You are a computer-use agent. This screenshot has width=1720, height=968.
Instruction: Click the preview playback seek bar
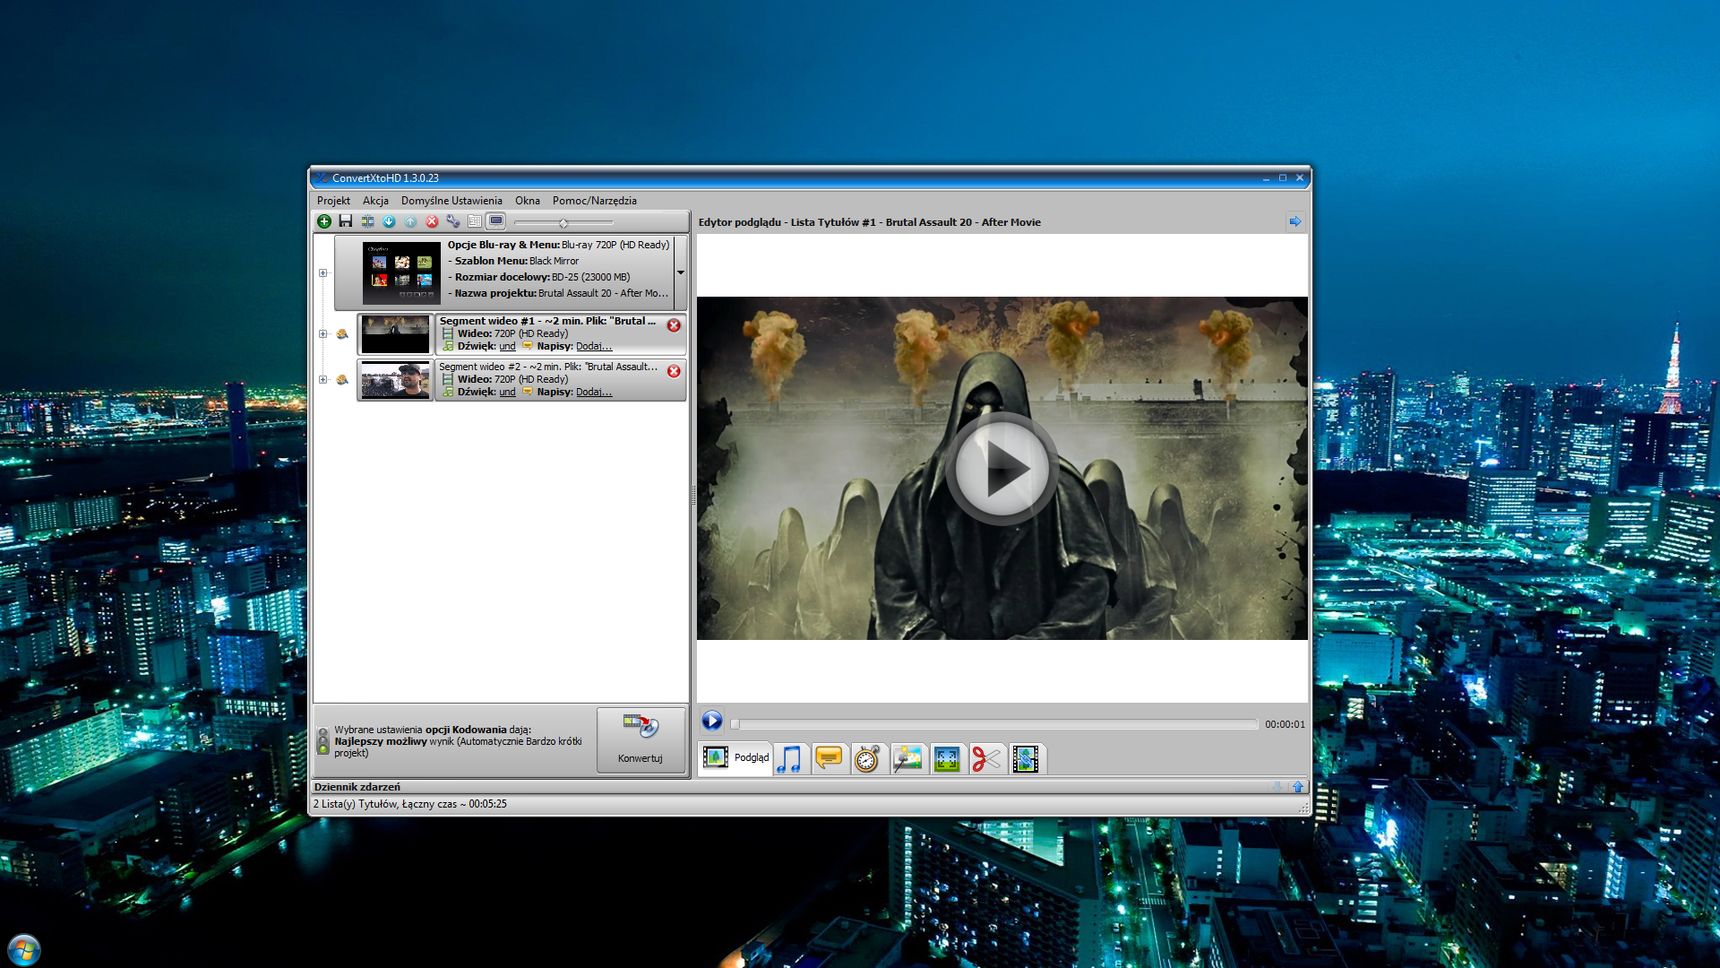pyautogui.click(x=994, y=724)
